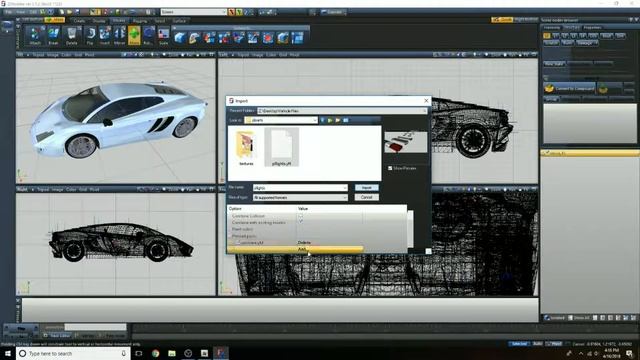
Task: Click the Windows search box
Action: 73,353
